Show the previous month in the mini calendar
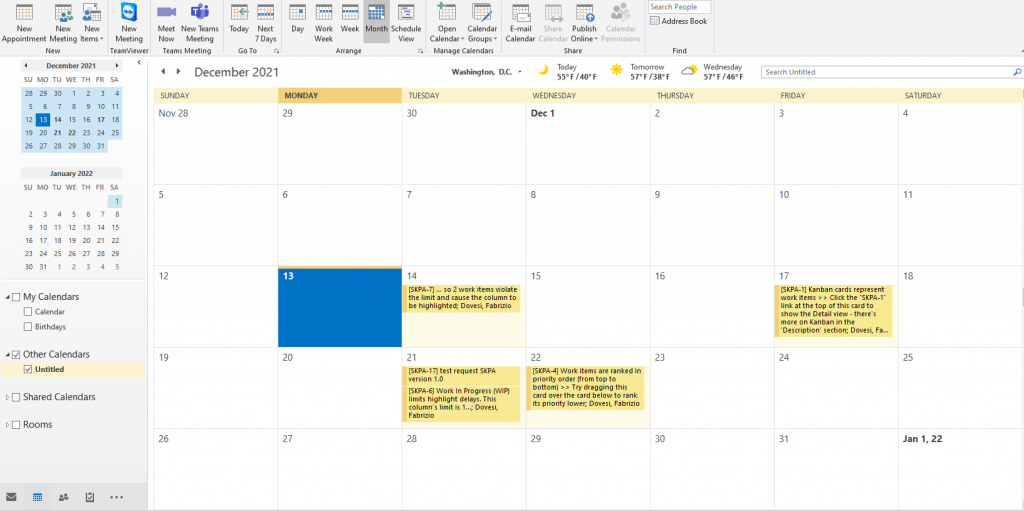This screenshot has width=1024, height=511. click(x=25, y=65)
